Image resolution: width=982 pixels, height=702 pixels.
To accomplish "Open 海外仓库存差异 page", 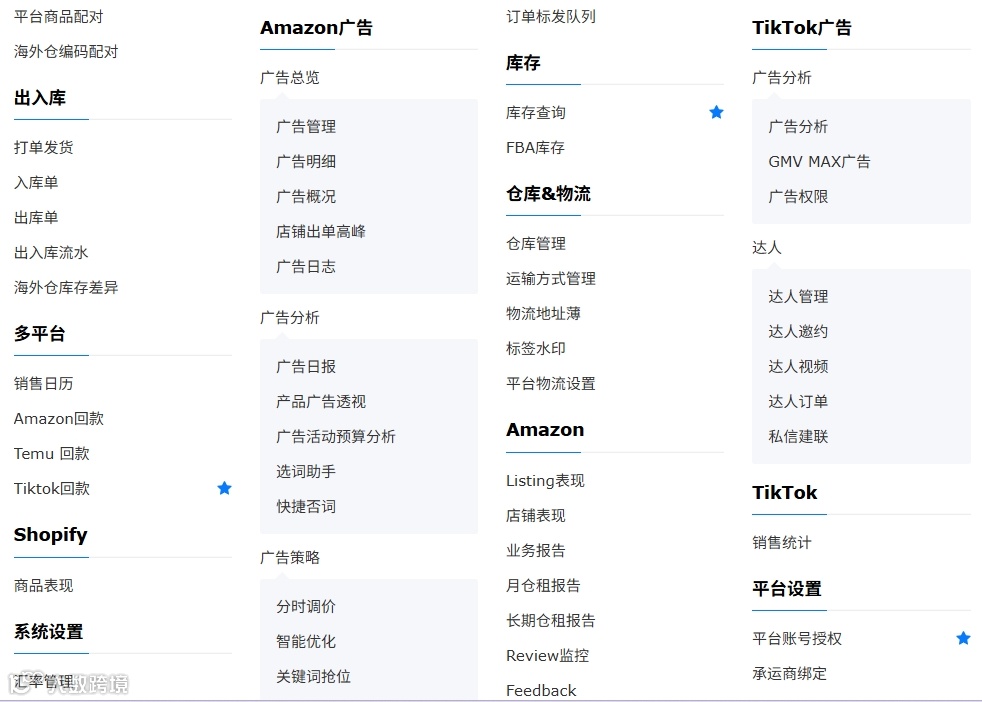I will click(x=66, y=287).
